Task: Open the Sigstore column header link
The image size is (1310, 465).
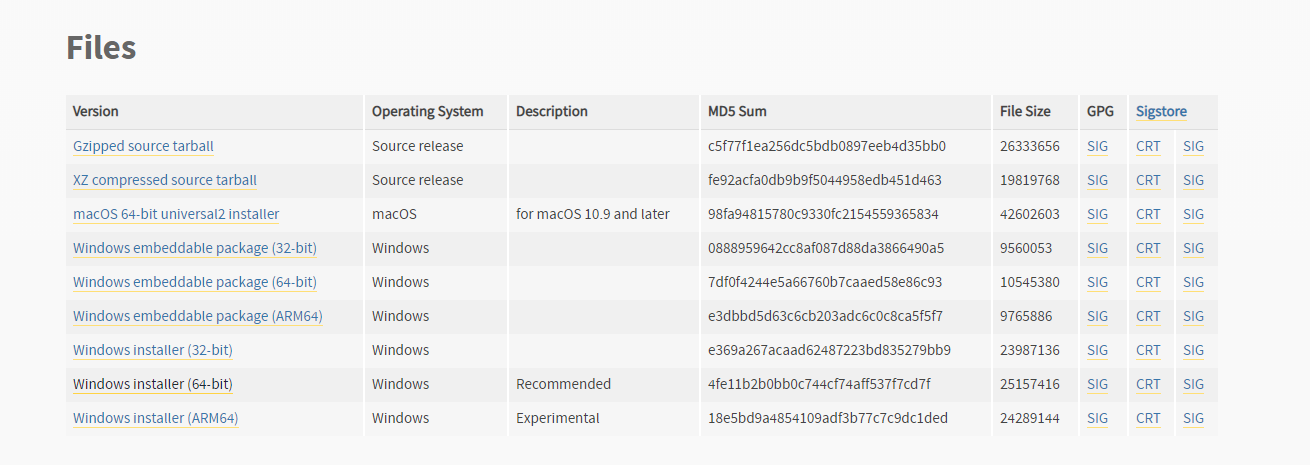Action: [x=1161, y=112]
